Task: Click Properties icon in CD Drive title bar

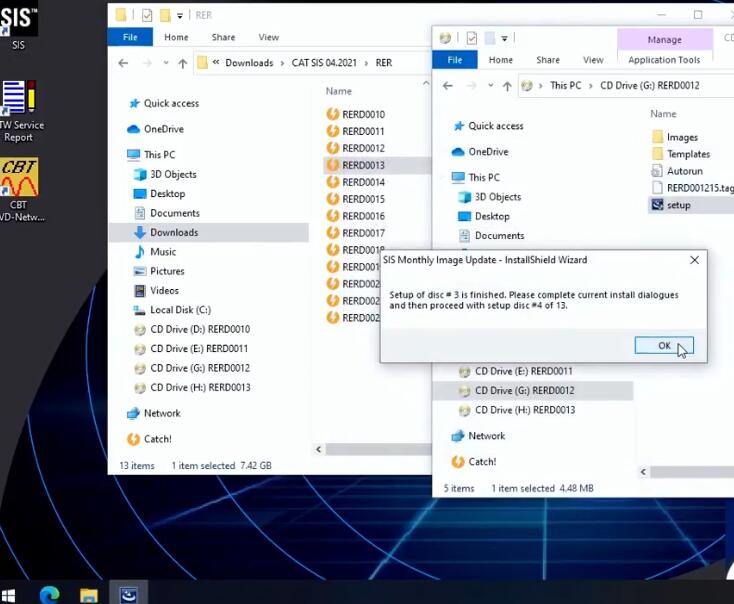Action: (x=471, y=38)
